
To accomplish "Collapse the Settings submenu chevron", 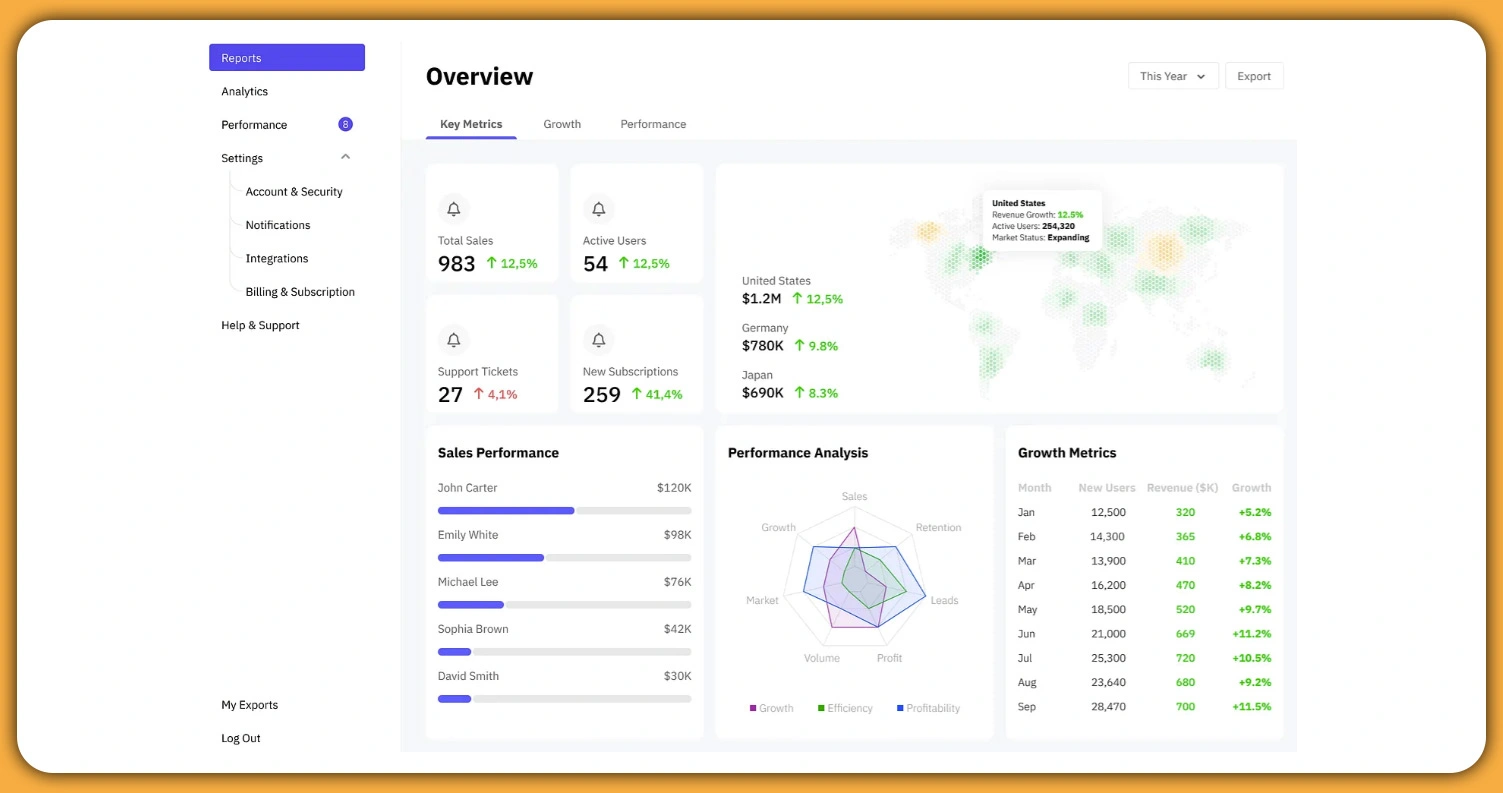I will pyautogui.click(x=345, y=157).
